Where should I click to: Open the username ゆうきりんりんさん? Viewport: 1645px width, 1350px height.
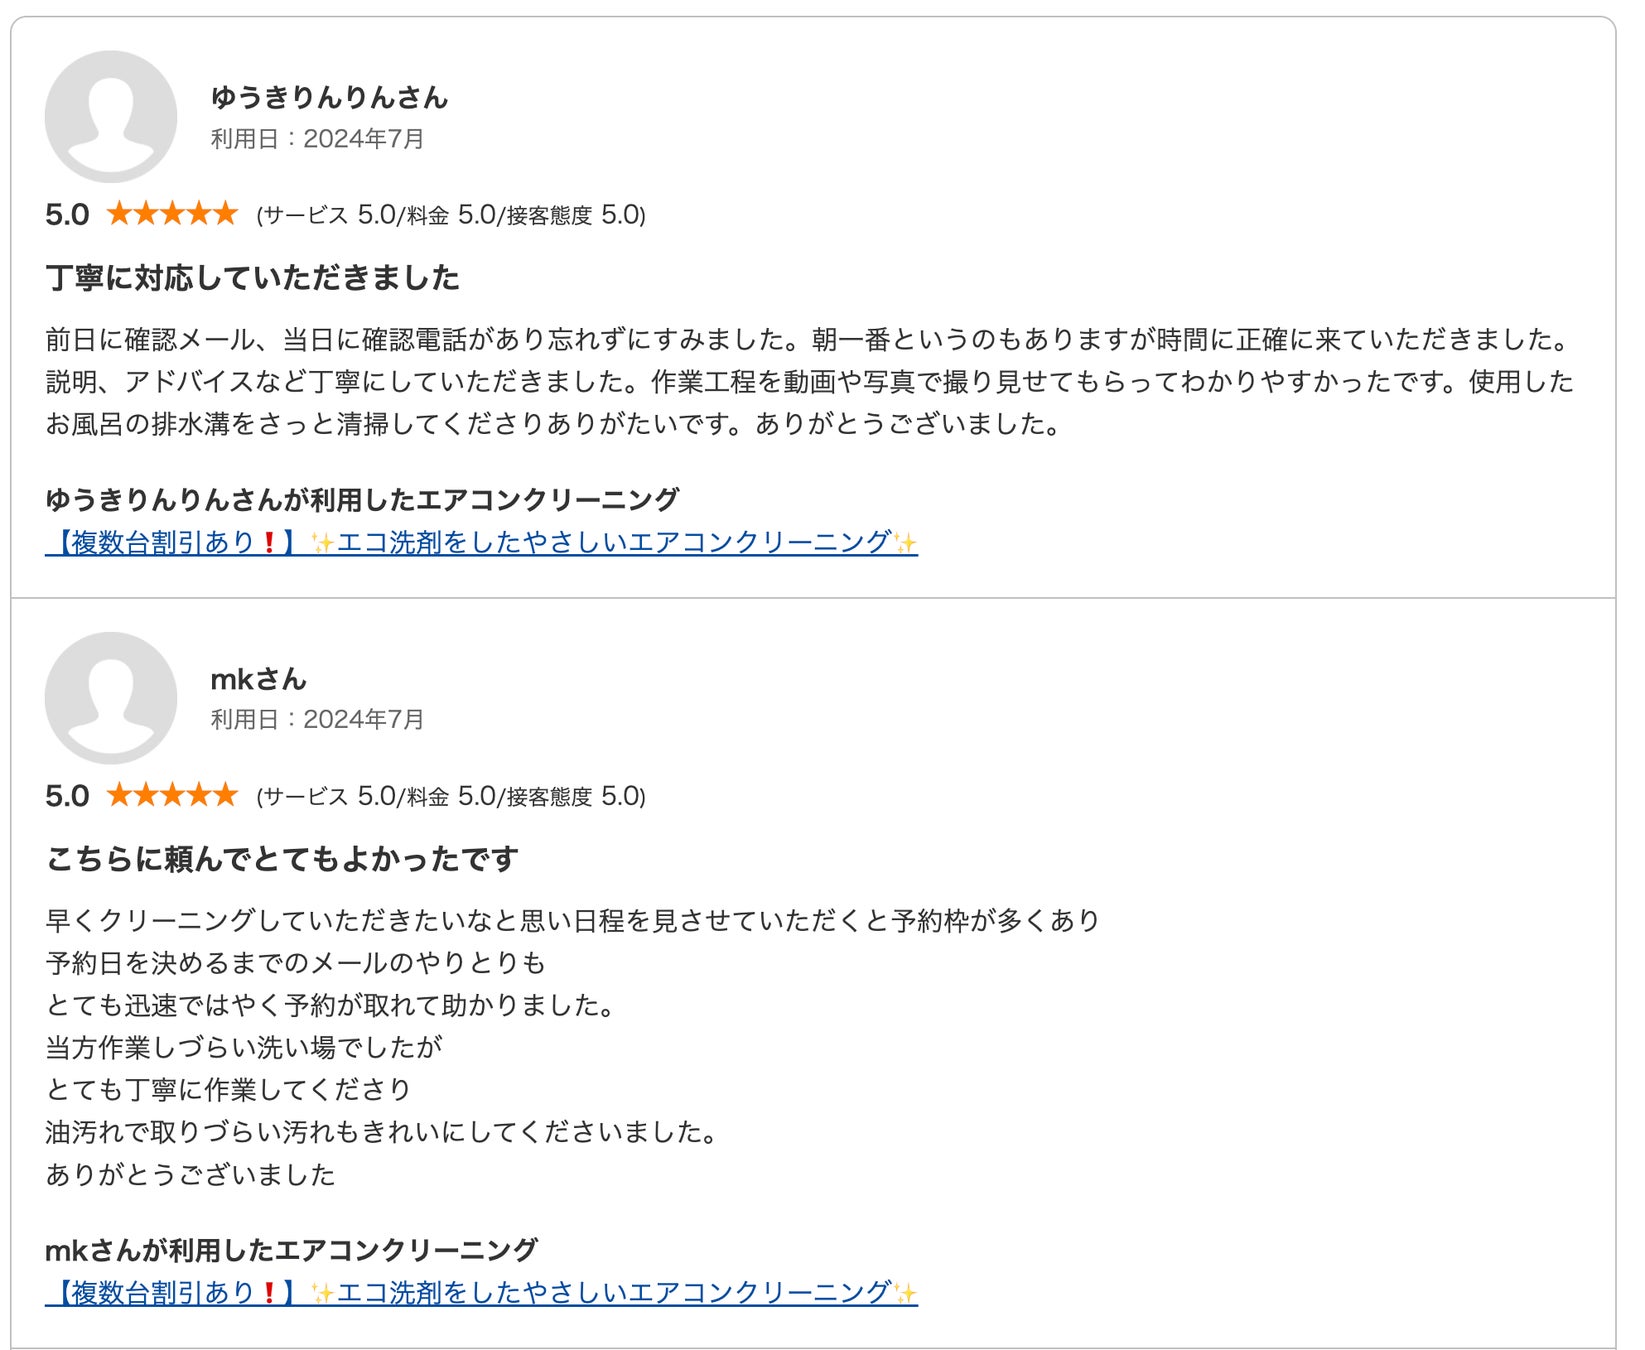[329, 97]
